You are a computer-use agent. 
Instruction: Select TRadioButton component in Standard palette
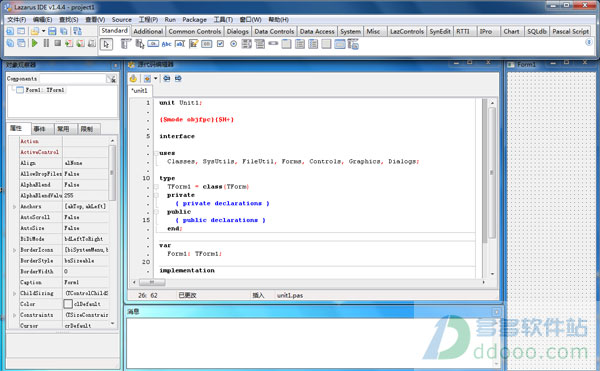click(233, 44)
